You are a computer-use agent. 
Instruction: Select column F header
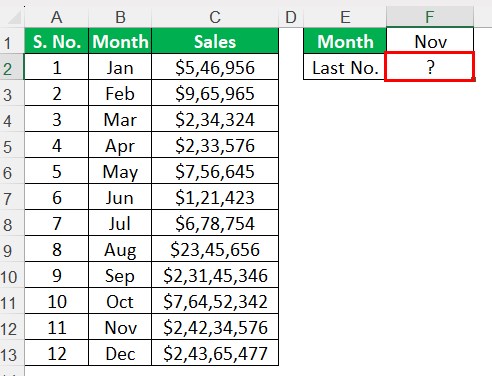pos(430,17)
